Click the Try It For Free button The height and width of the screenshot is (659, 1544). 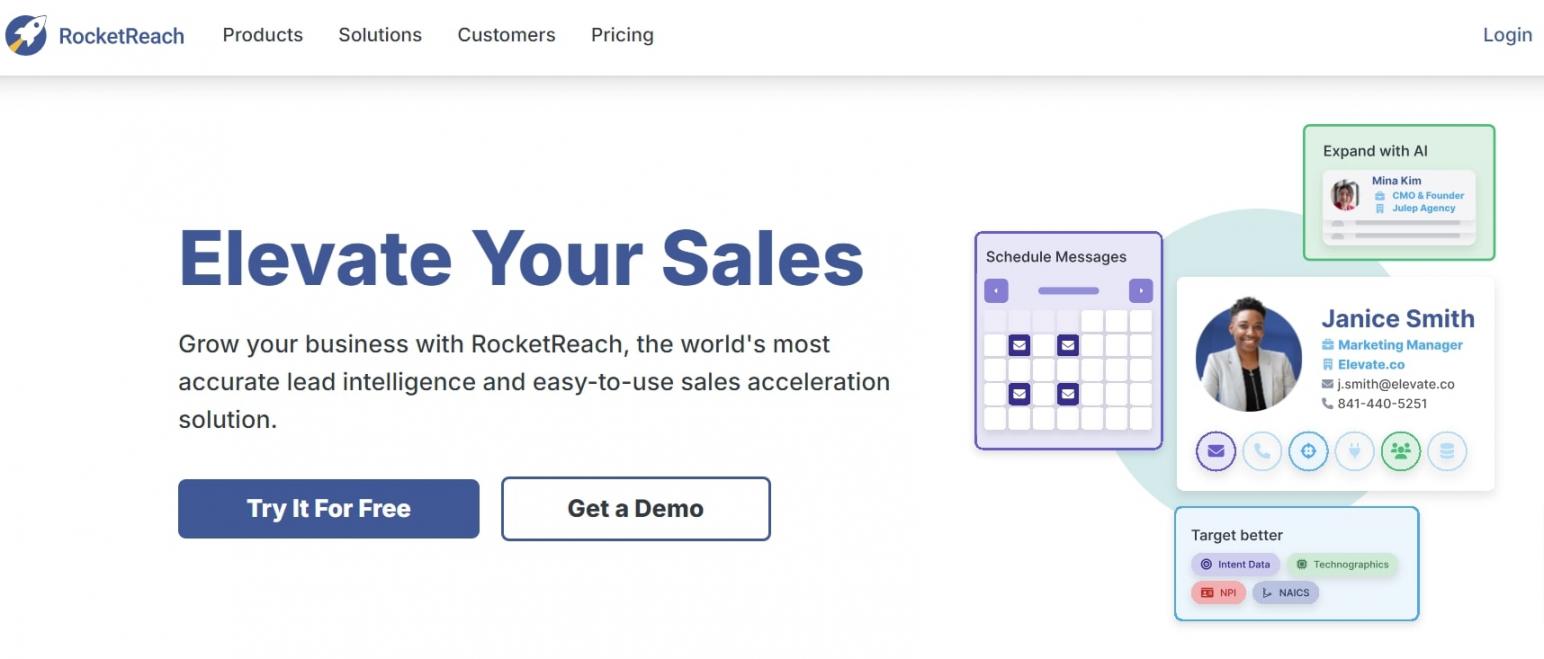pos(328,509)
